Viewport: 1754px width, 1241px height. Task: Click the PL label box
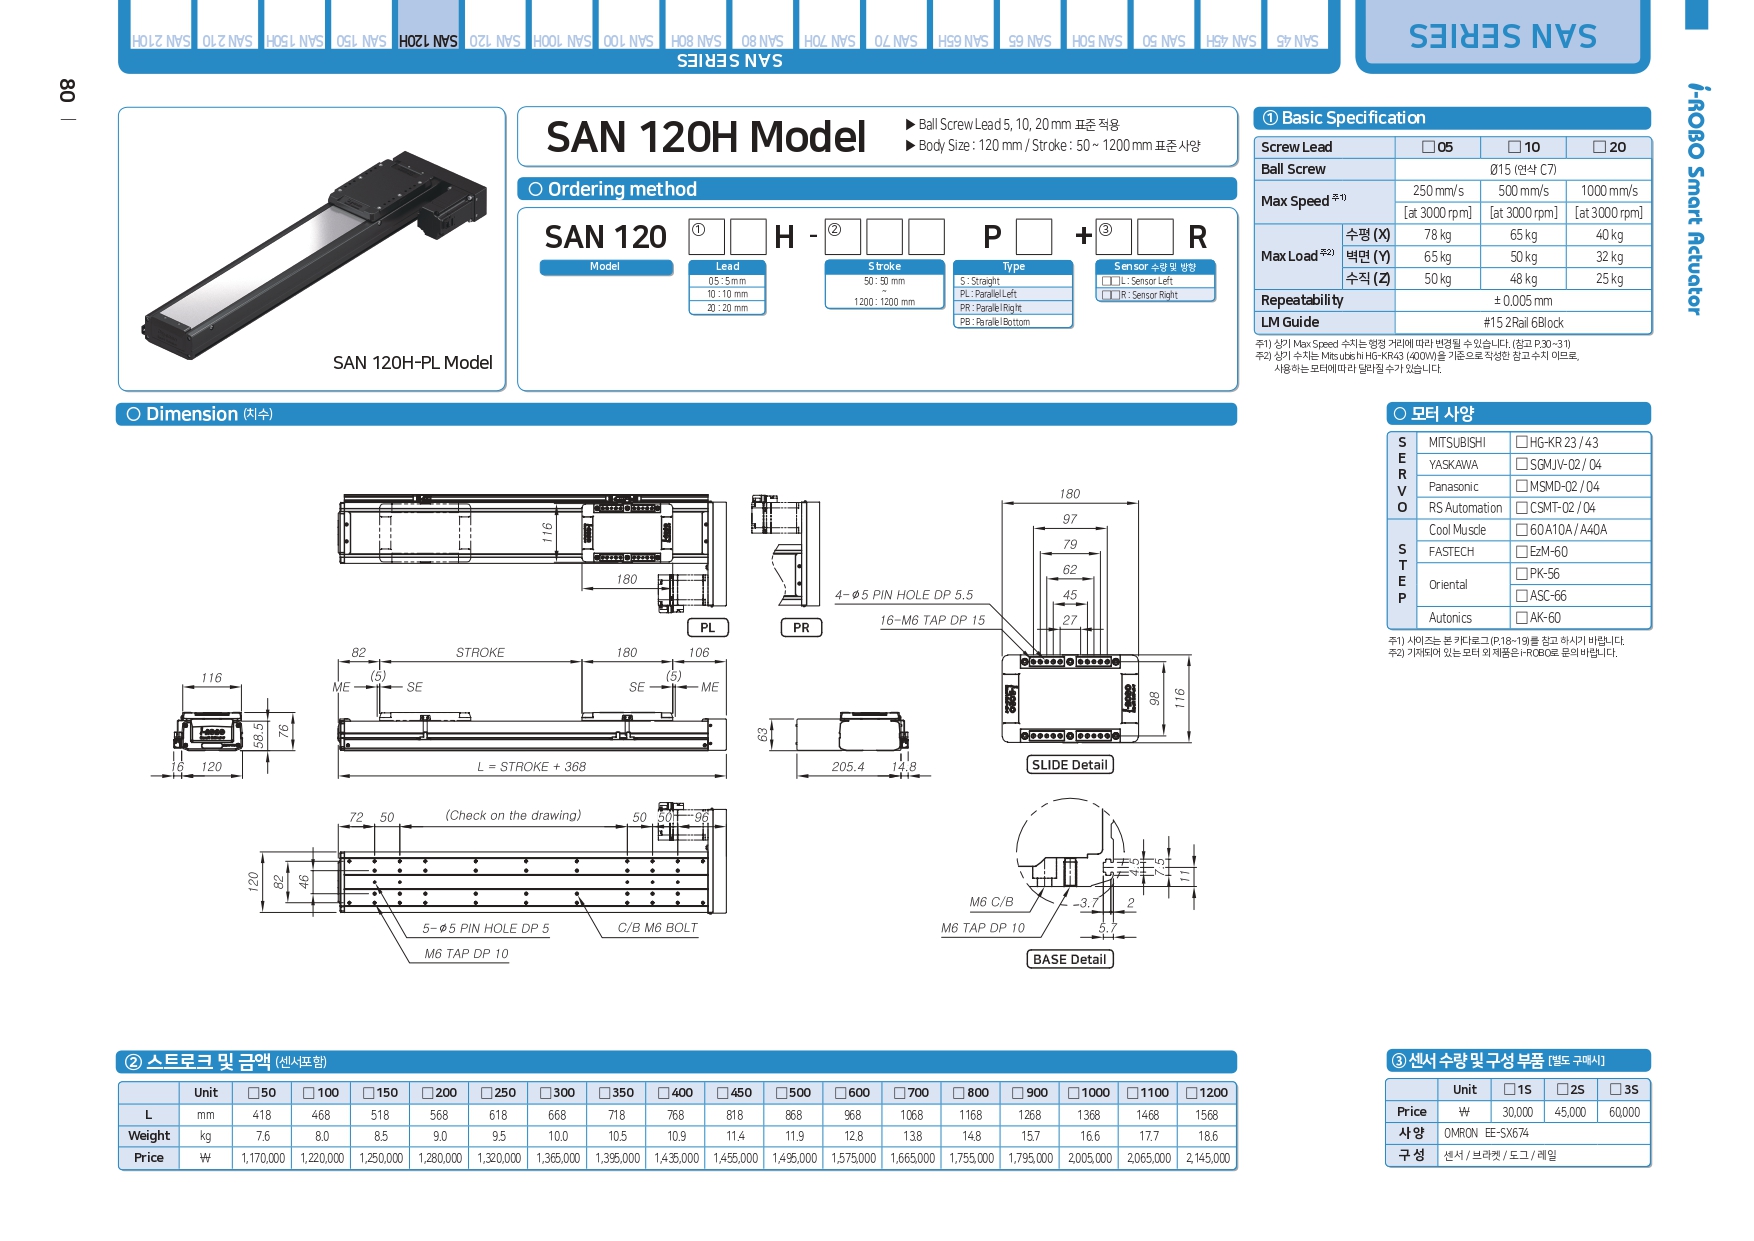(708, 628)
